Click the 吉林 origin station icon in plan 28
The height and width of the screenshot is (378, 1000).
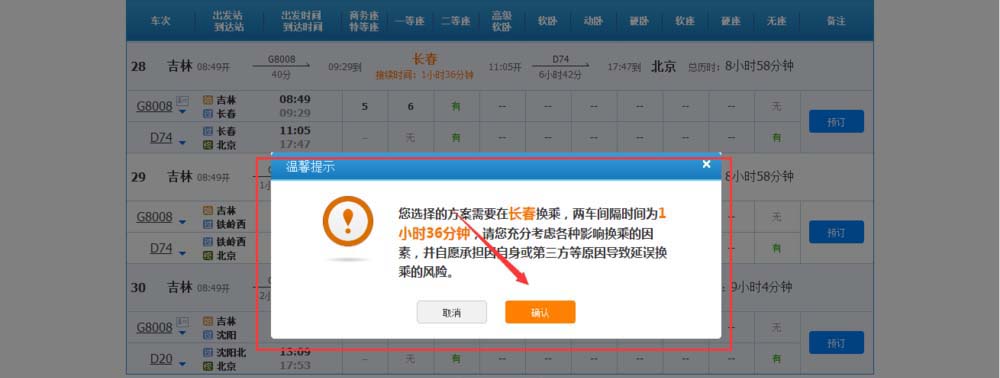coord(207,100)
